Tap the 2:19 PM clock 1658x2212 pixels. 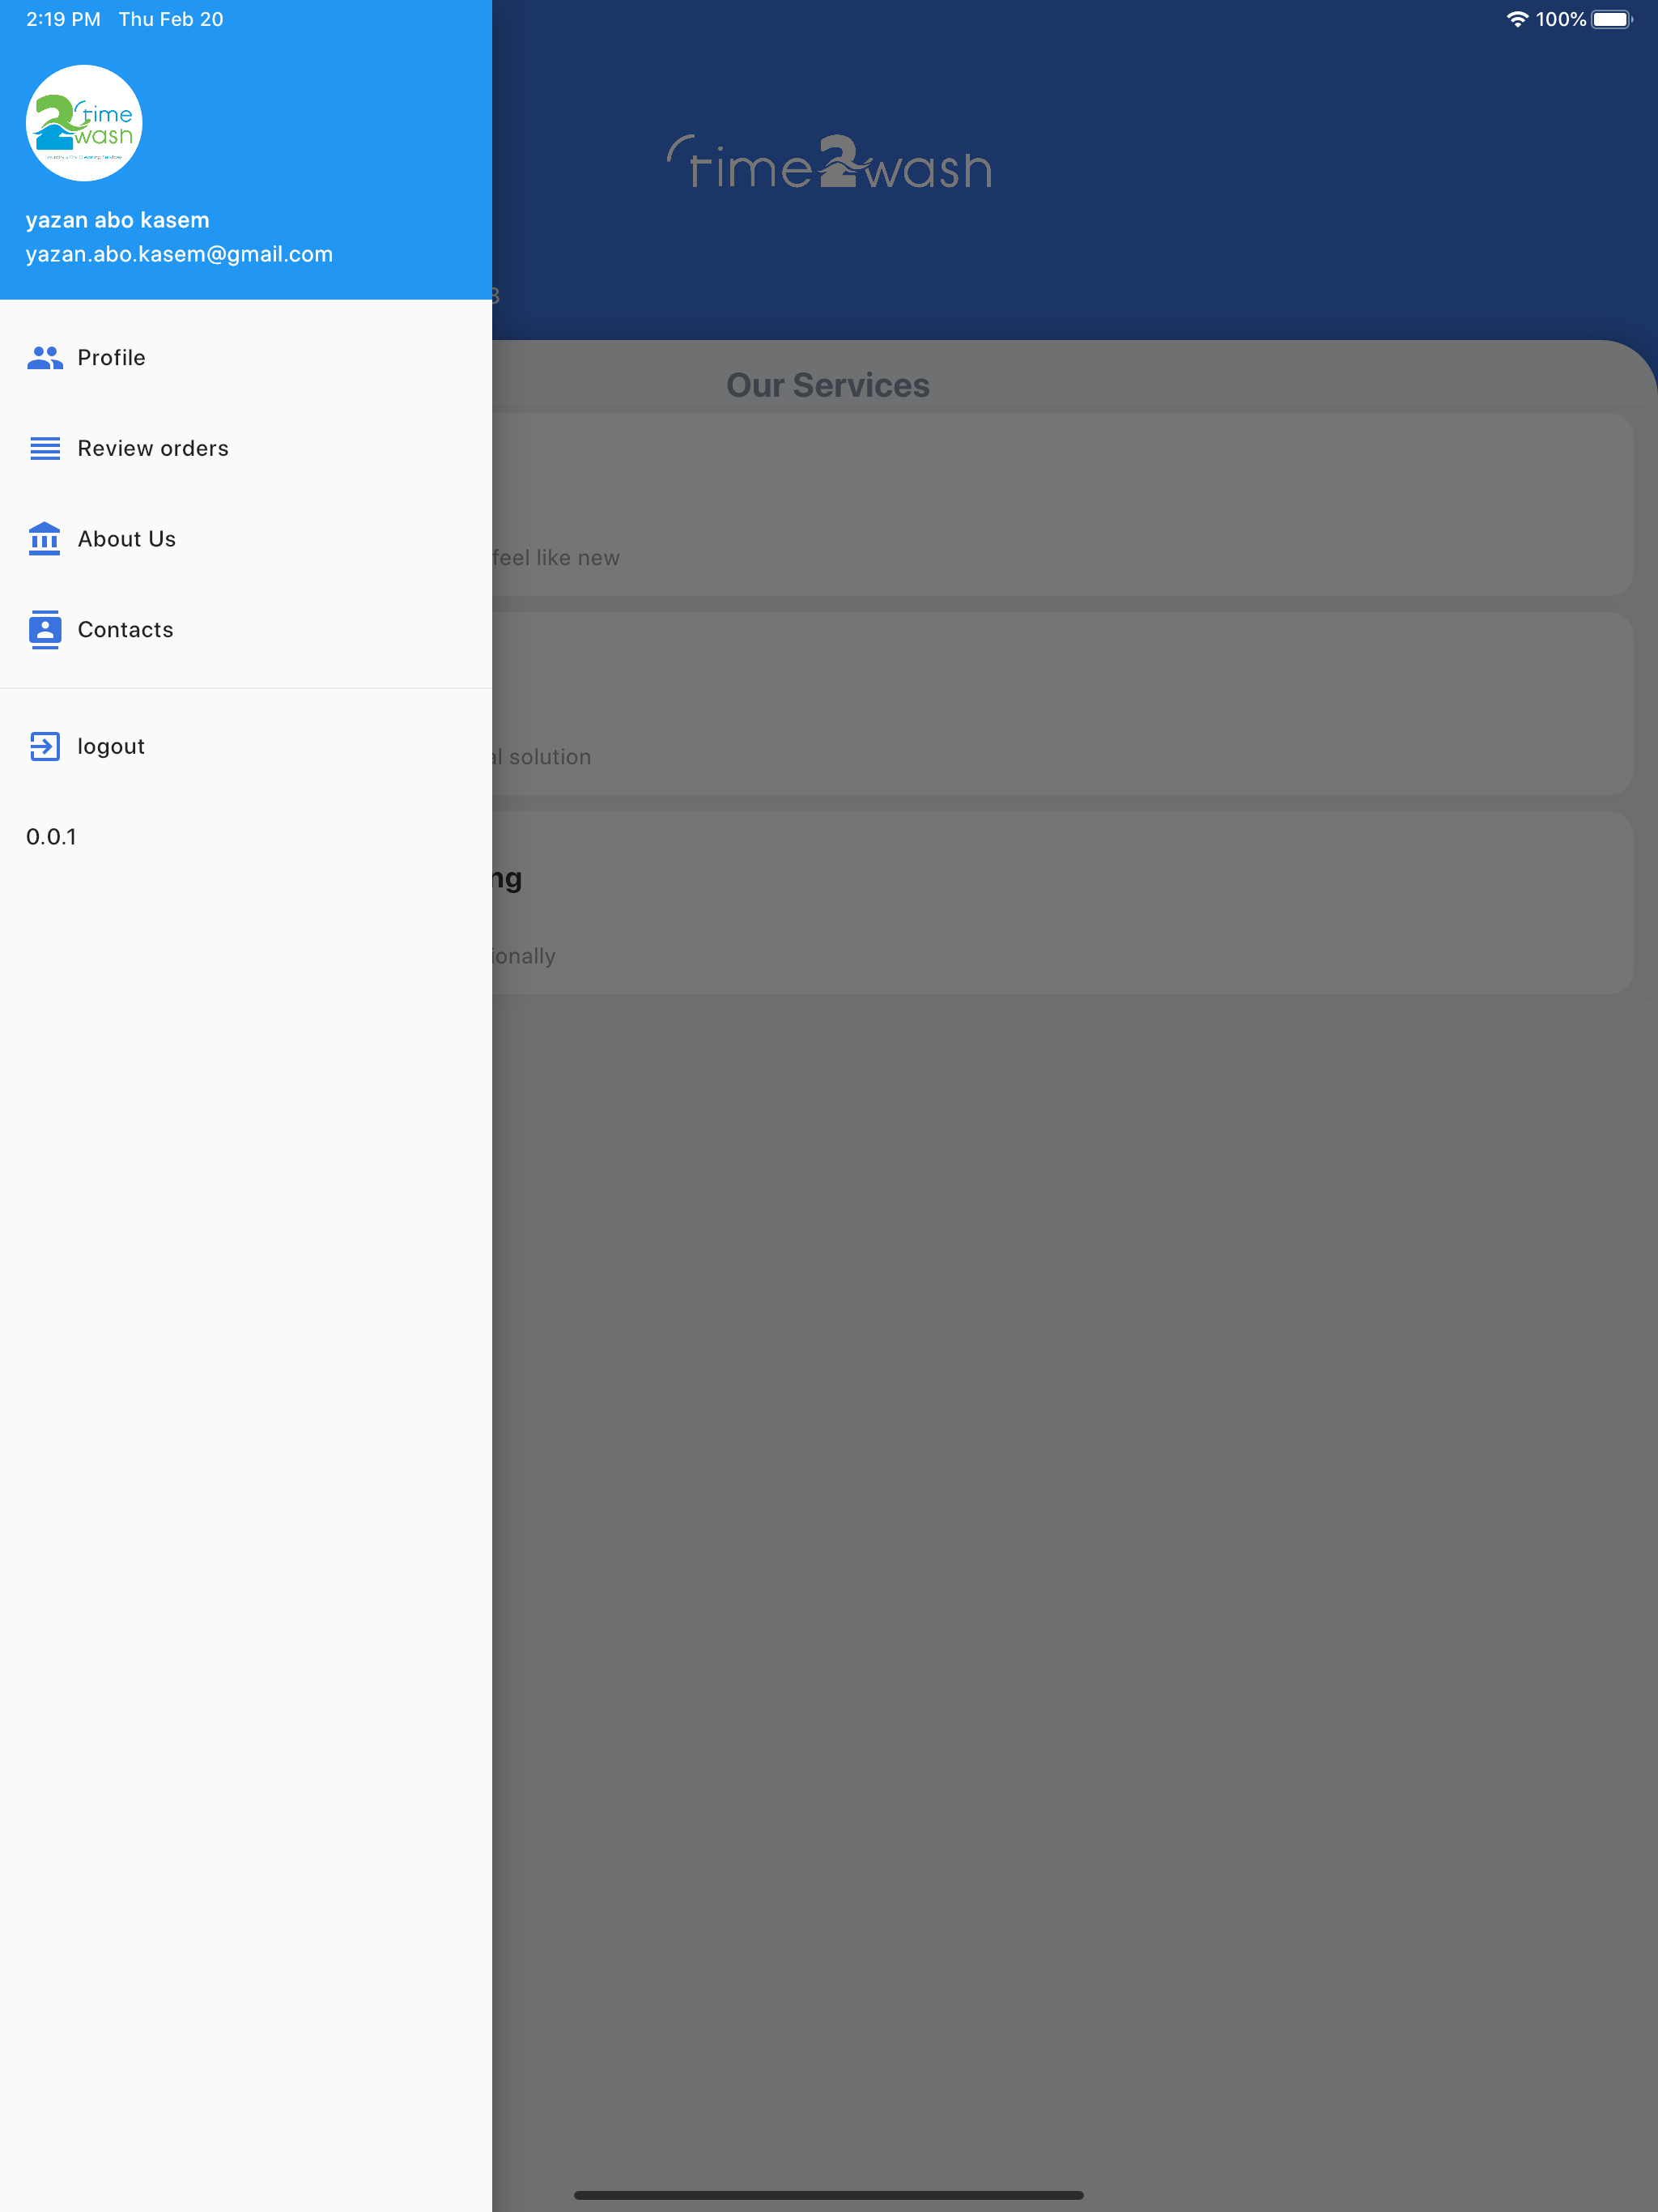(x=63, y=19)
